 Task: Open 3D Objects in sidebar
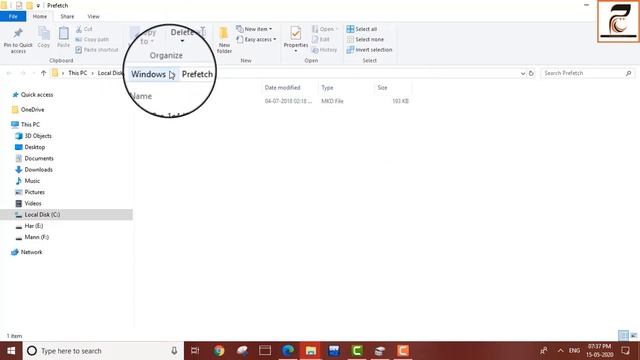pyautogui.click(x=38, y=136)
